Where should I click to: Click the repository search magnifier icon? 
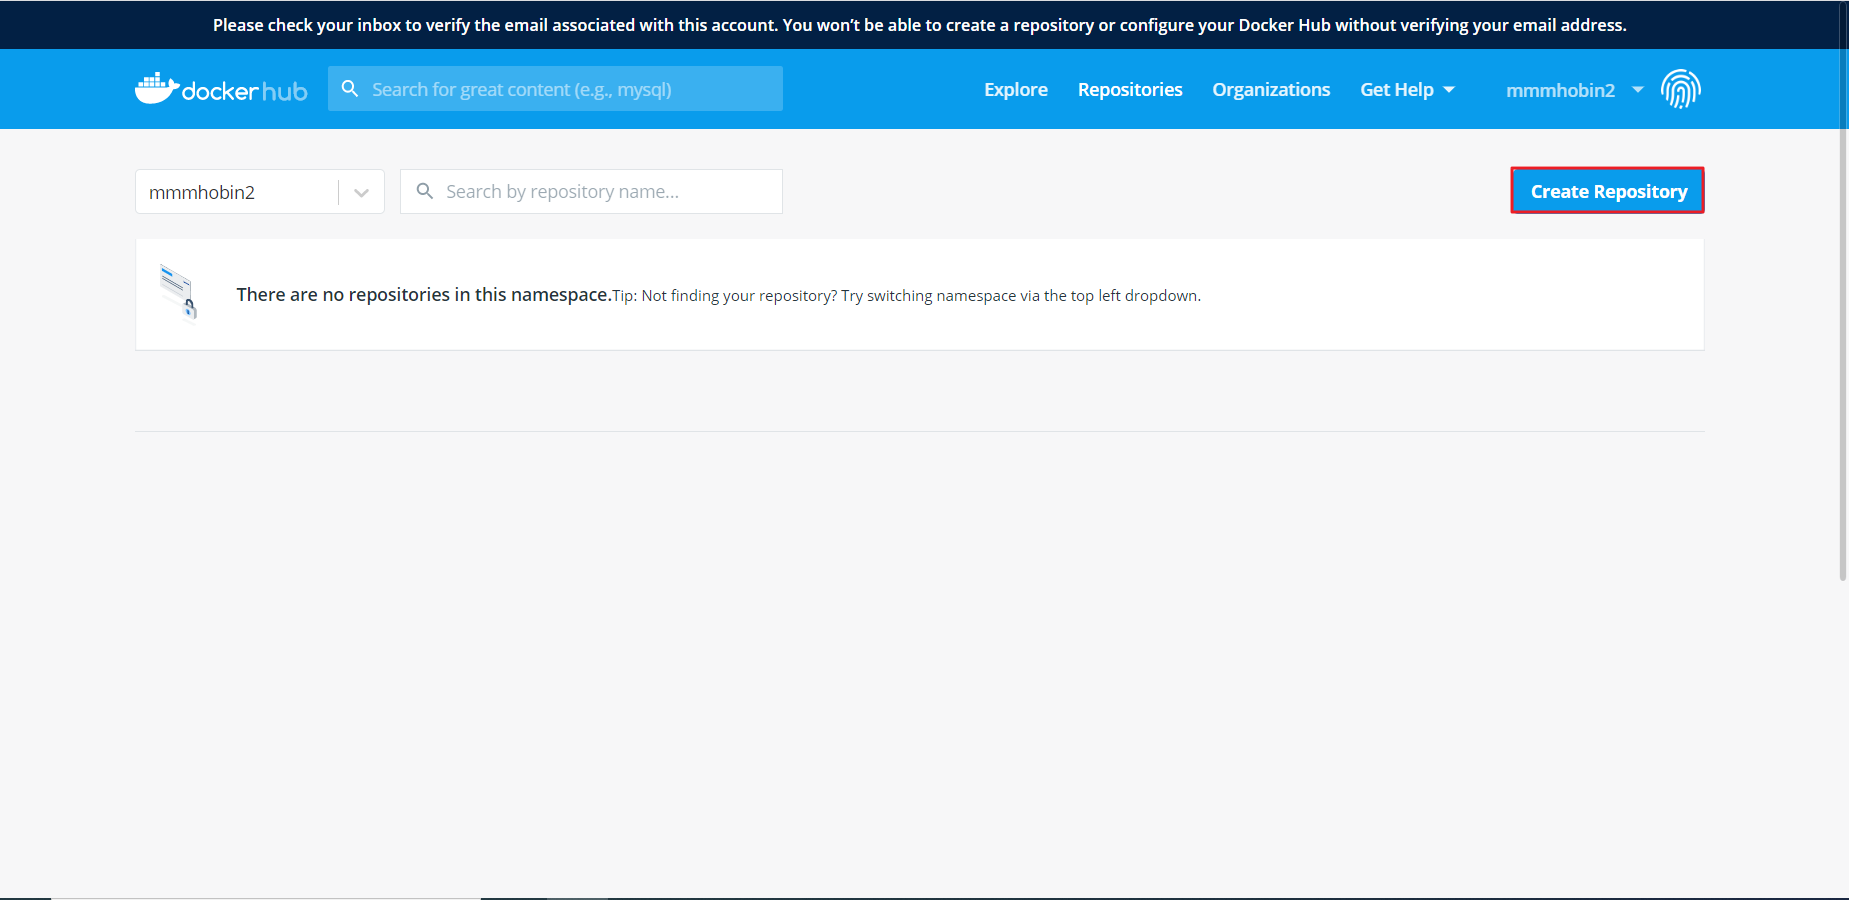click(425, 191)
